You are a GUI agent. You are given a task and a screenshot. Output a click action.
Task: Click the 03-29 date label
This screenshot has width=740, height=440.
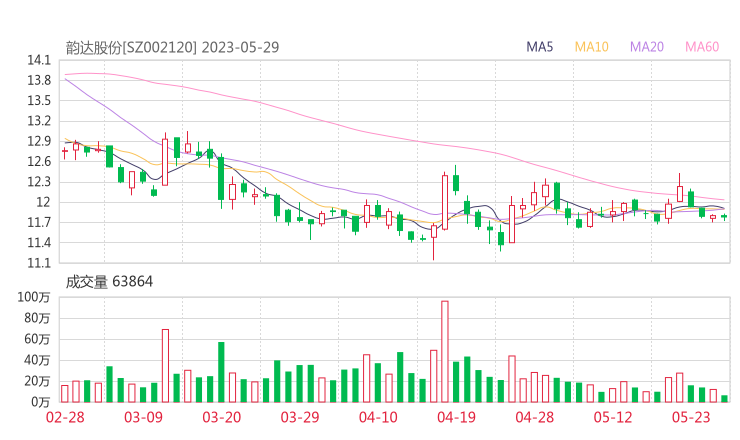click(x=300, y=417)
